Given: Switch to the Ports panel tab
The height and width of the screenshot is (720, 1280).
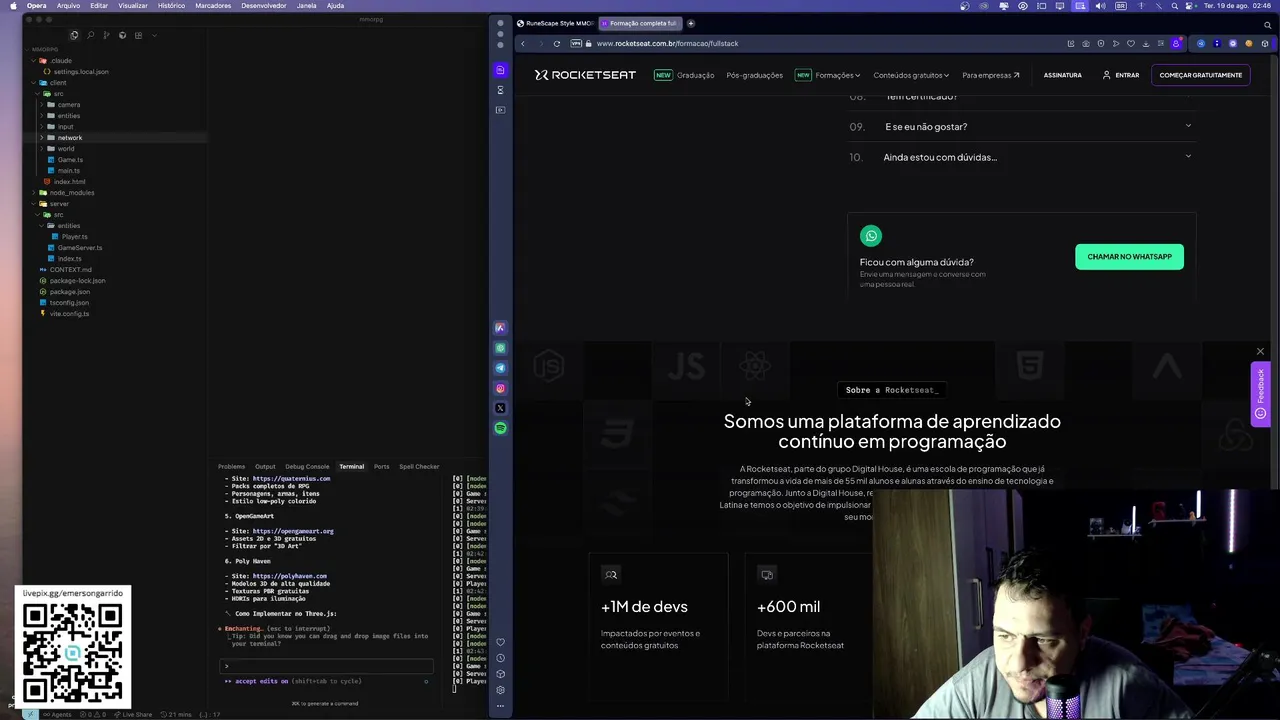Looking at the screenshot, I should click(x=381, y=466).
